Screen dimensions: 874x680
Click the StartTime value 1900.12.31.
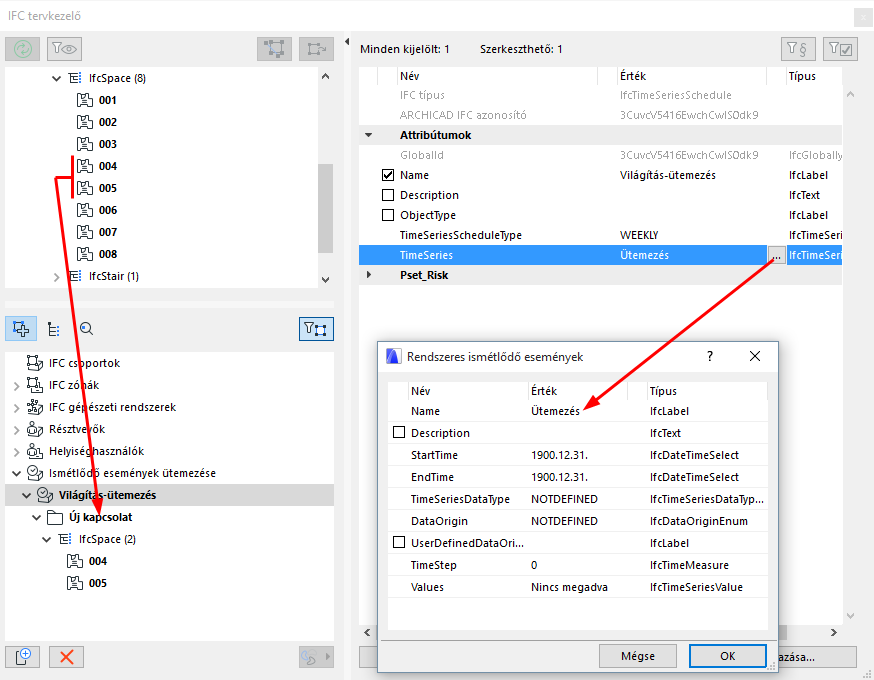pos(560,455)
